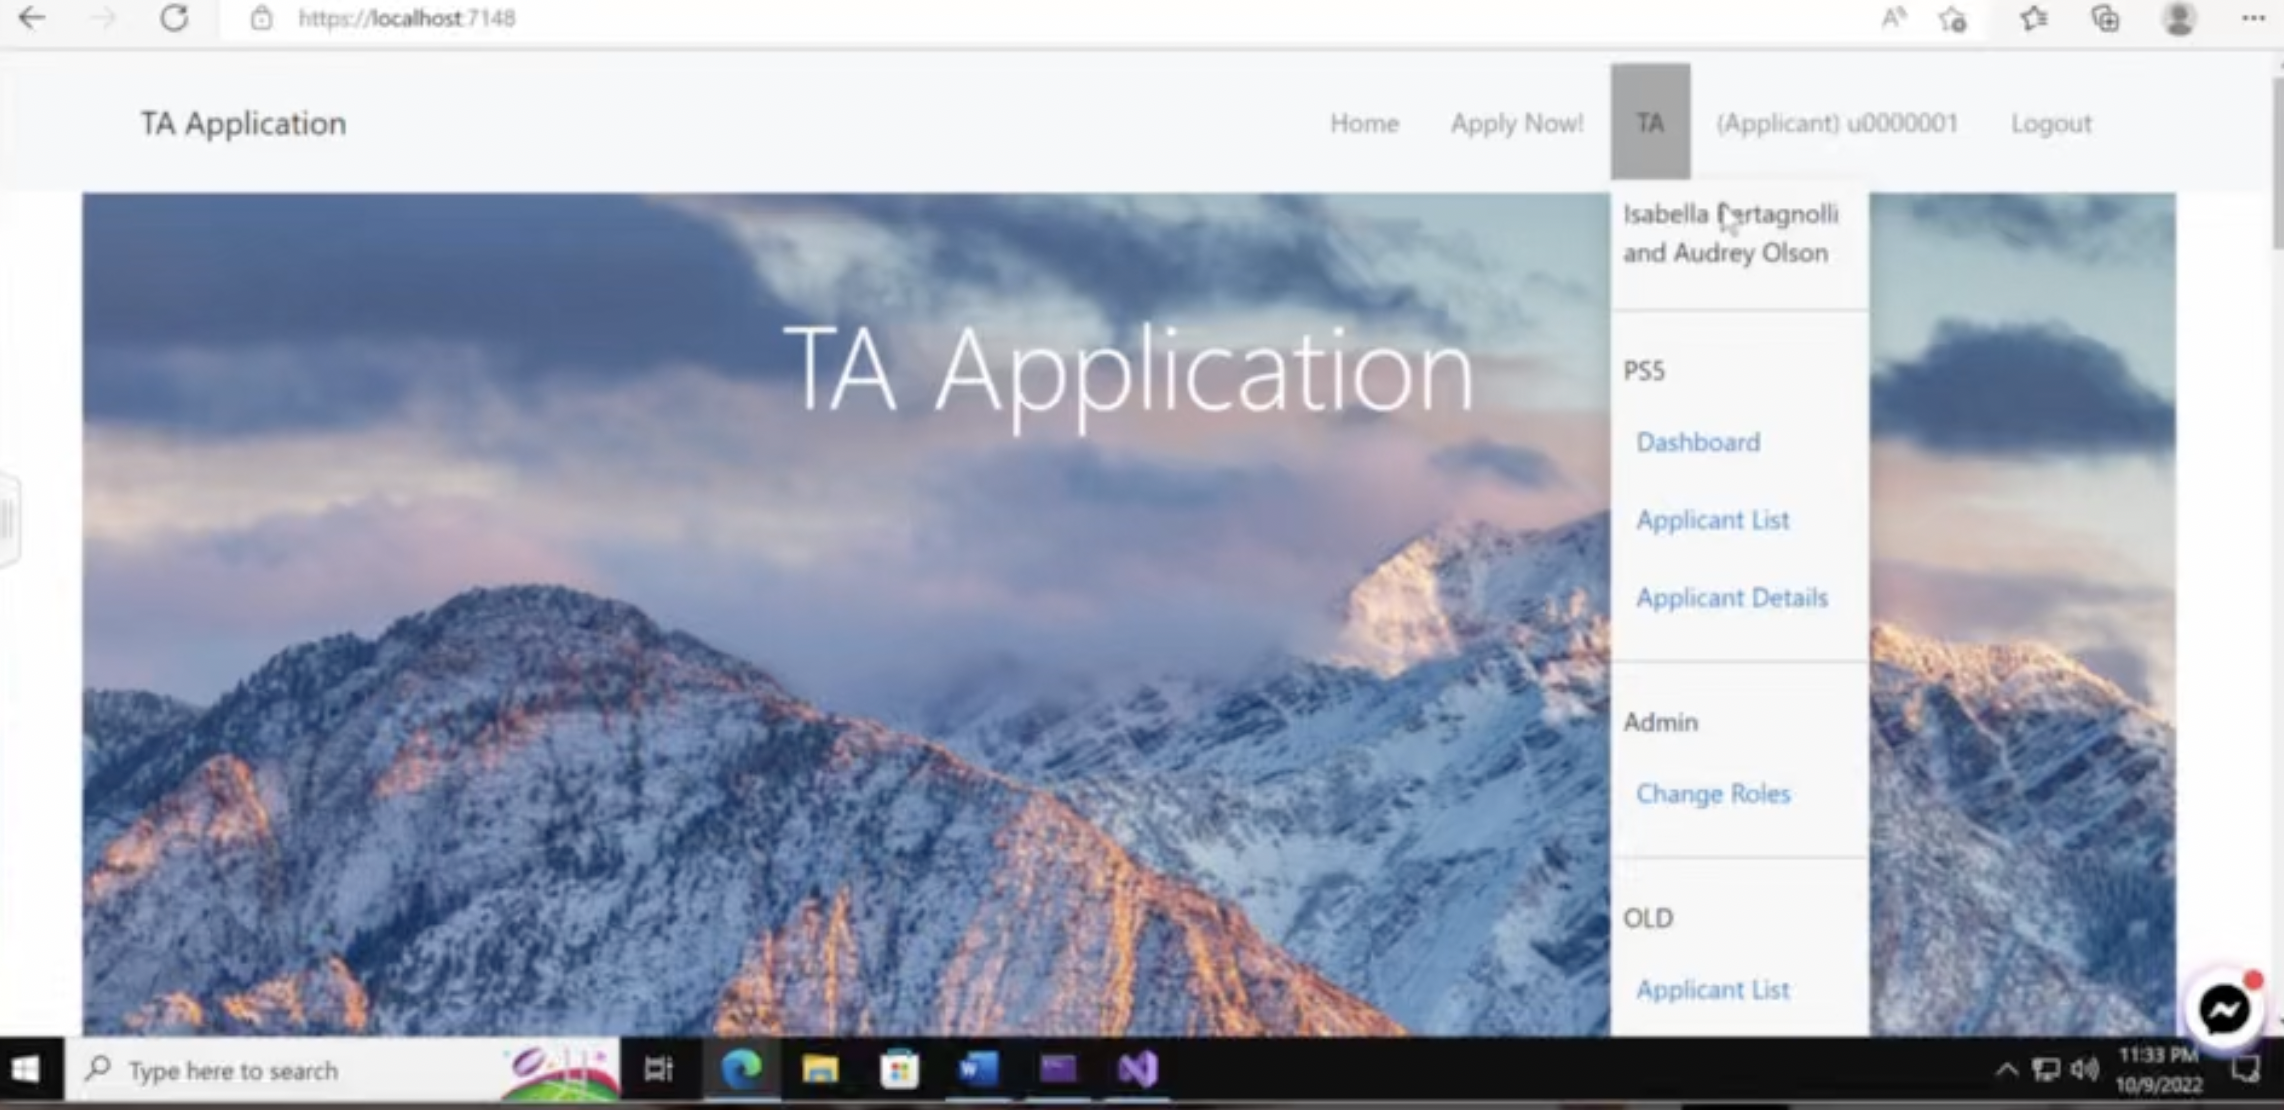Show hidden system tray icons chevron
The width and height of the screenshot is (2284, 1110).
[2005, 1070]
